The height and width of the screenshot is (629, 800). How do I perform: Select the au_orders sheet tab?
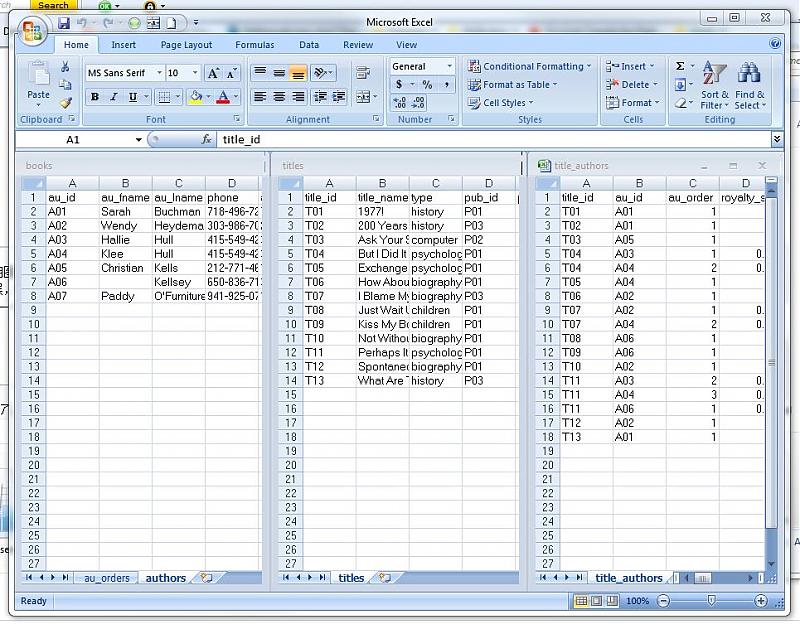(106, 578)
